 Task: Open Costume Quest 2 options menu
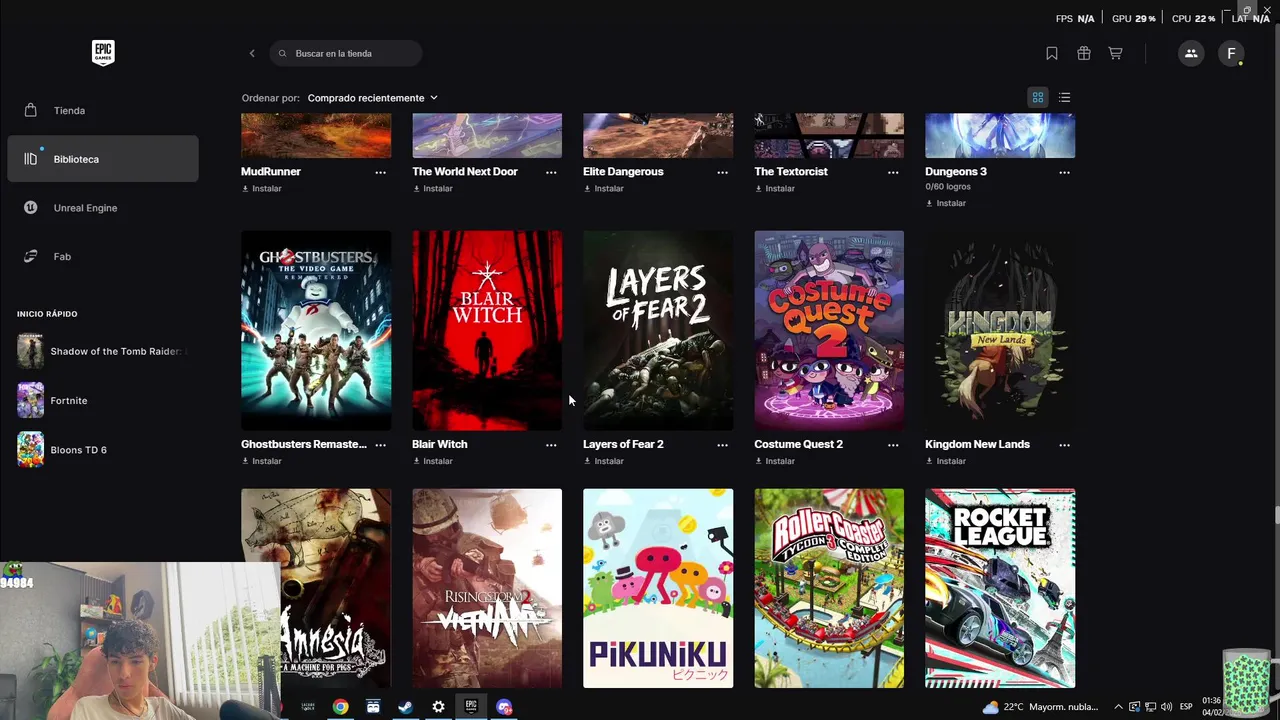(893, 445)
